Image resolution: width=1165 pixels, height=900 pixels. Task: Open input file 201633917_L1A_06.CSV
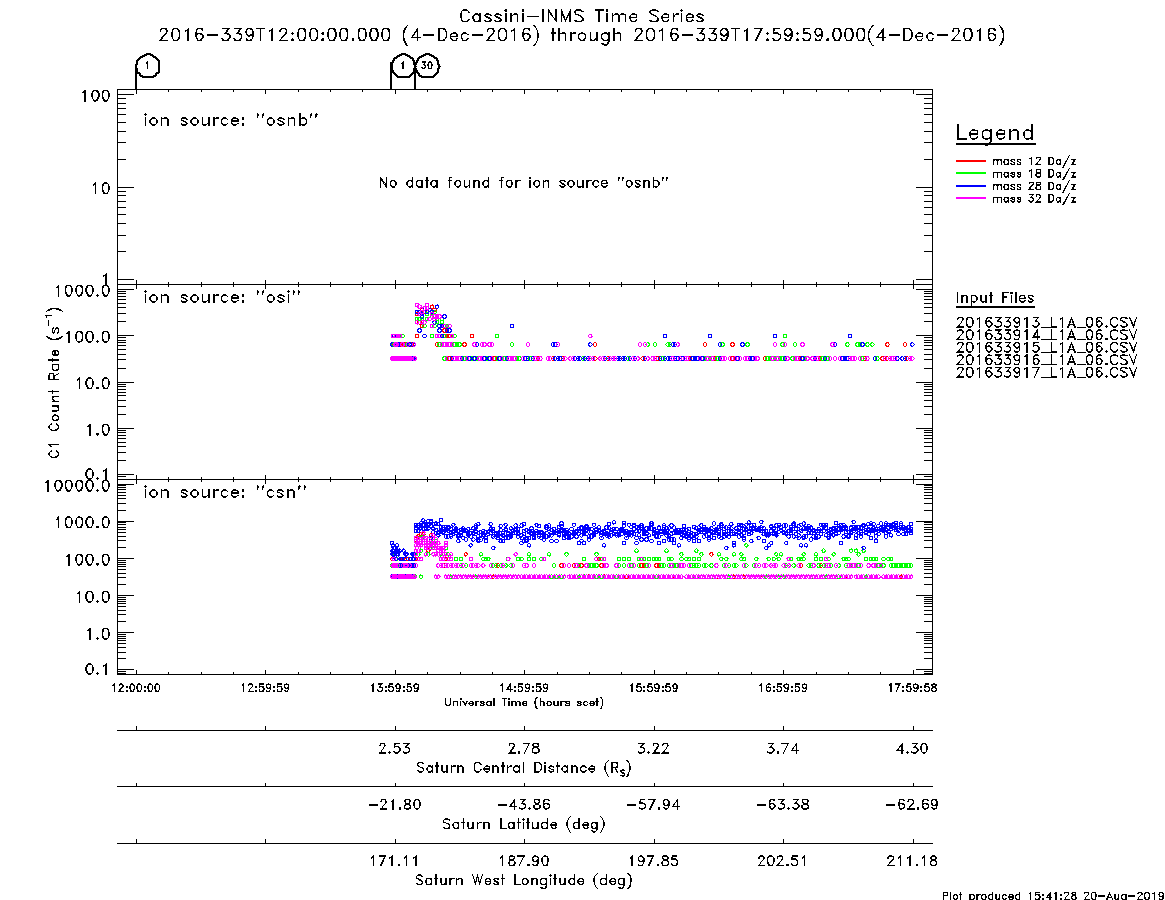pyautogui.click(x=1046, y=372)
